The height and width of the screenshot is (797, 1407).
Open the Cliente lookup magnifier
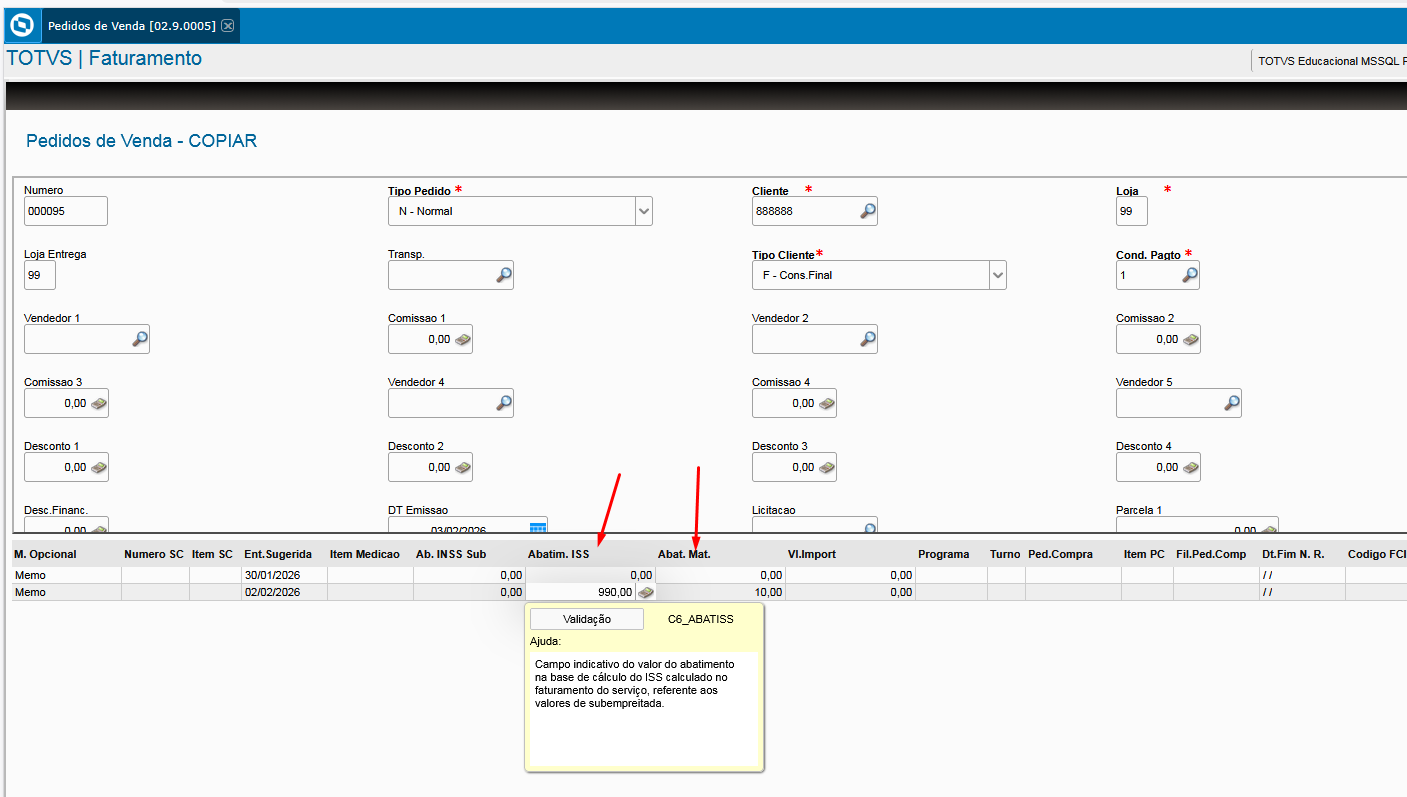868,211
